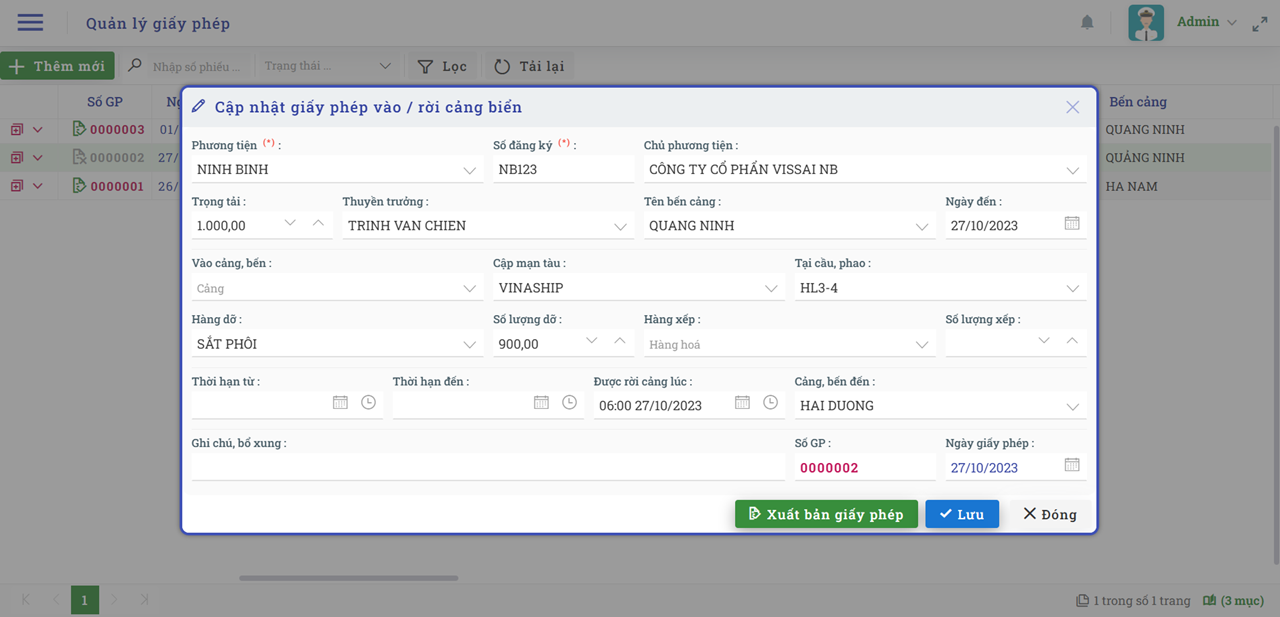Screen dimensions: 1280x617
Task: Open calendar picker for Ngày giấy phép
Action: coord(1072,466)
